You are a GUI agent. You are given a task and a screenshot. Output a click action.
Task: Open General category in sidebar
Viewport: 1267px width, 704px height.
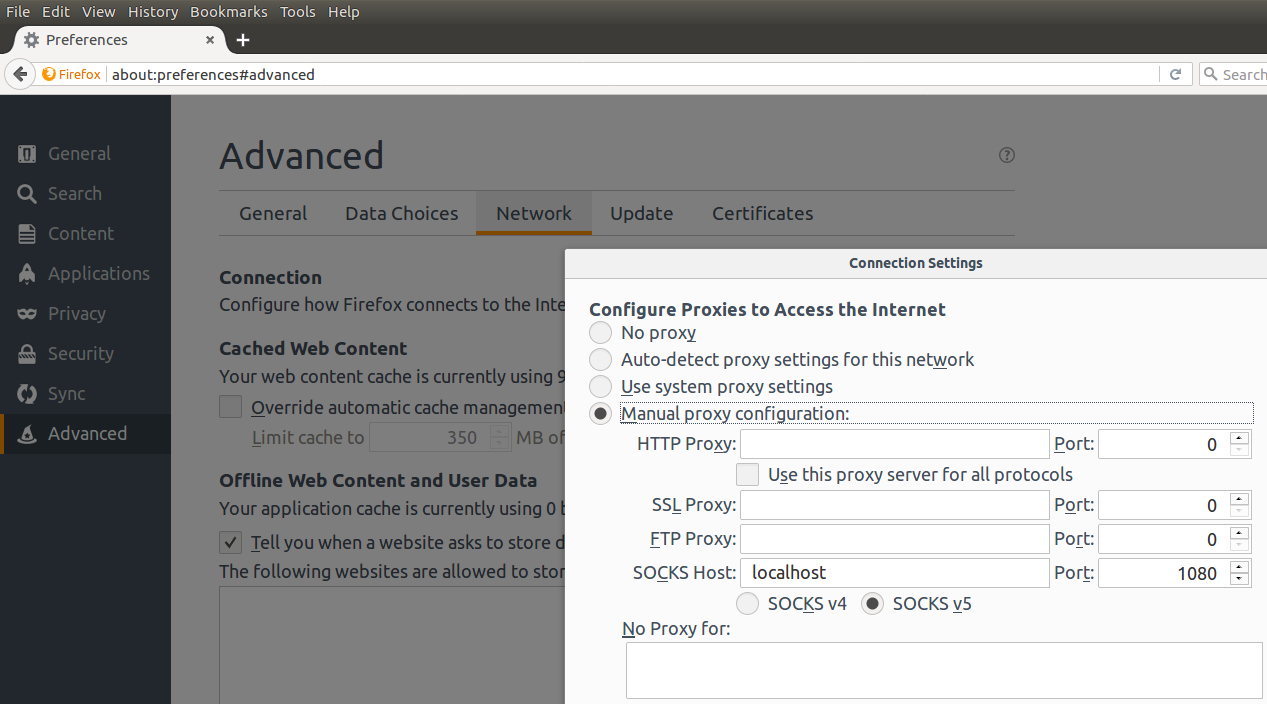pyautogui.click(x=79, y=154)
